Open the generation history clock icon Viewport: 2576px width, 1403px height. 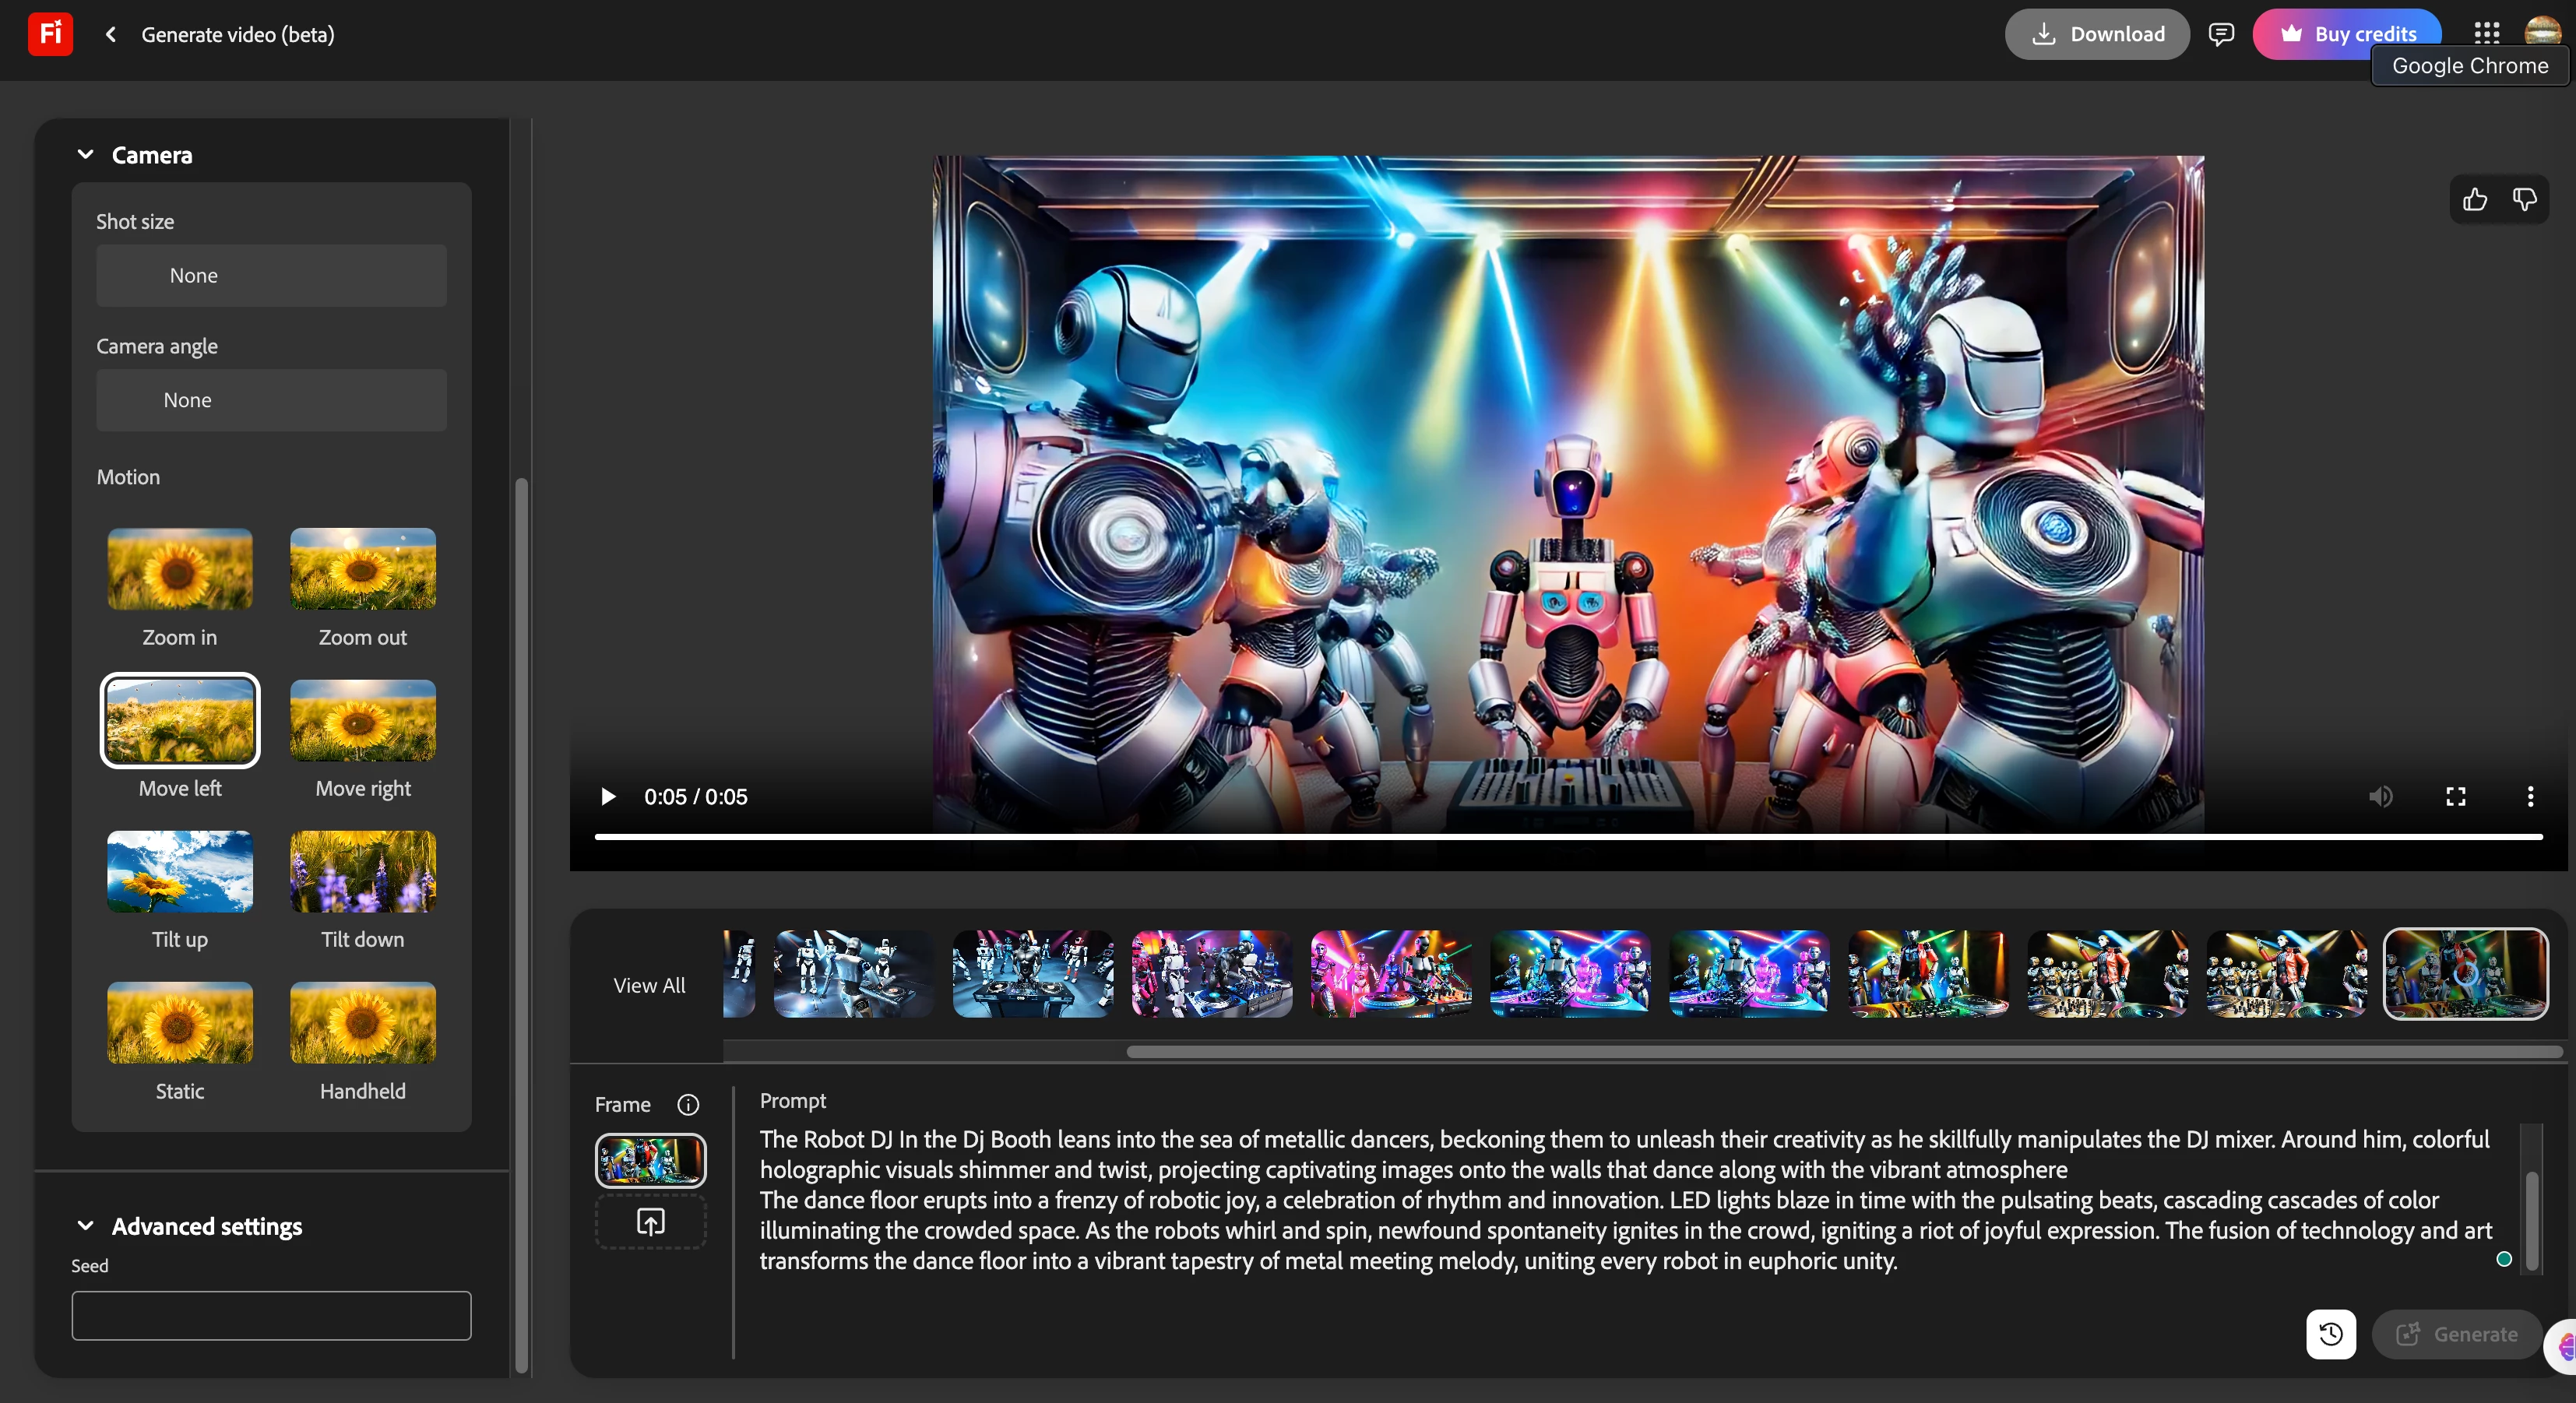[2331, 1334]
